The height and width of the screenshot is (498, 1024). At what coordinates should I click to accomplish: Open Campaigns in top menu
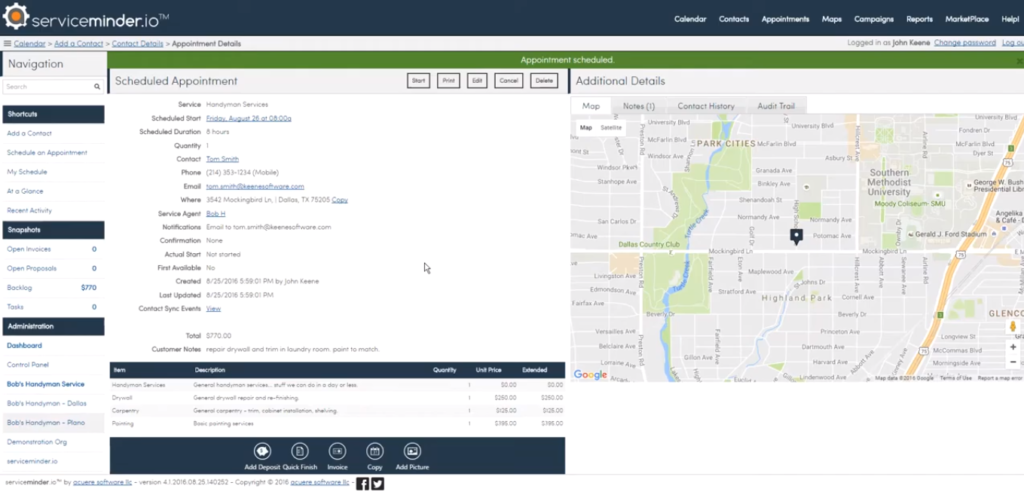[x=874, y=19]
